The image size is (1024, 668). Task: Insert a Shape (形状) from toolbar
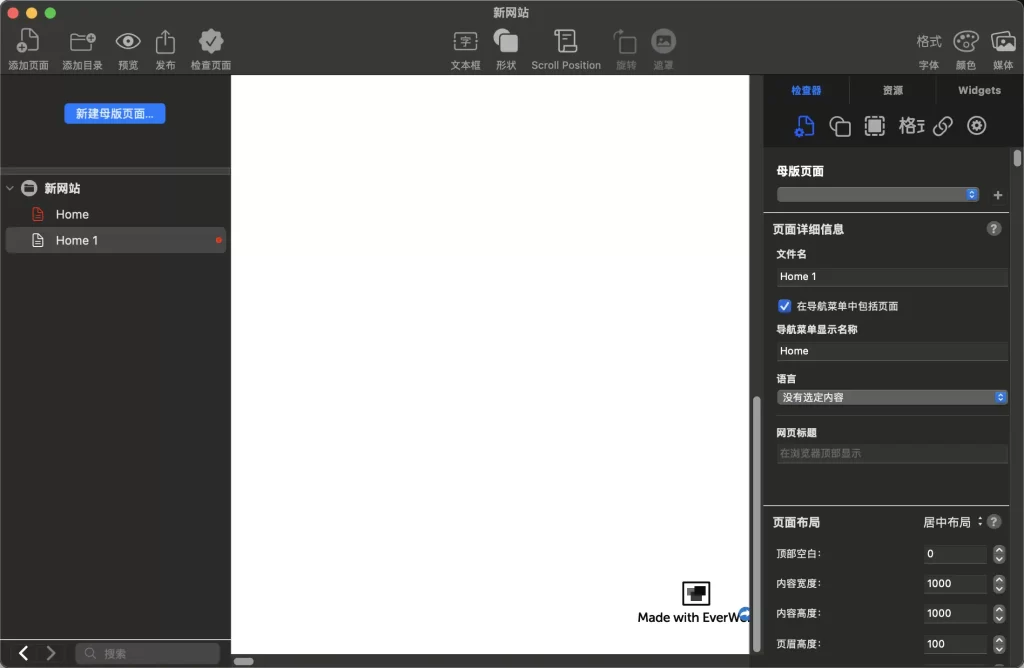pos(505,41)
